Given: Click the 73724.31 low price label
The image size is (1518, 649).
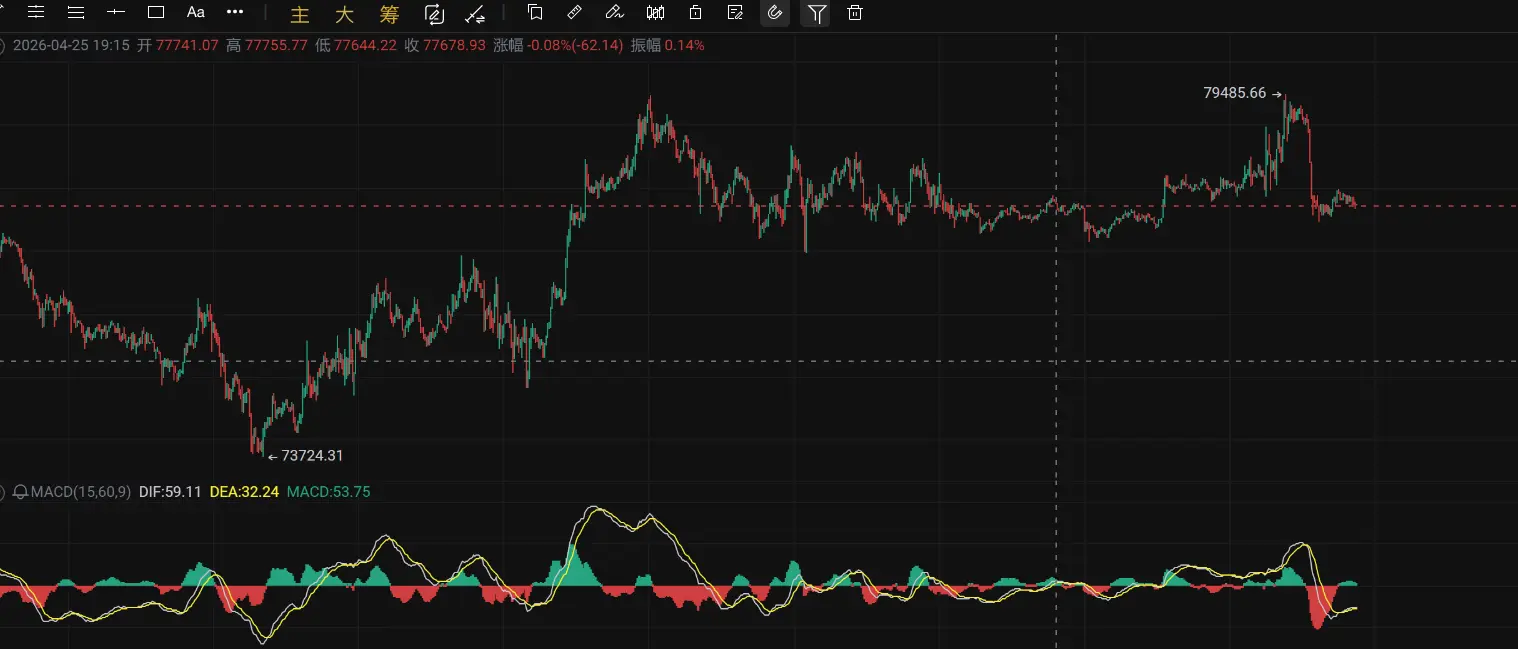Looking at the screenshot, I should pos(312,456).
